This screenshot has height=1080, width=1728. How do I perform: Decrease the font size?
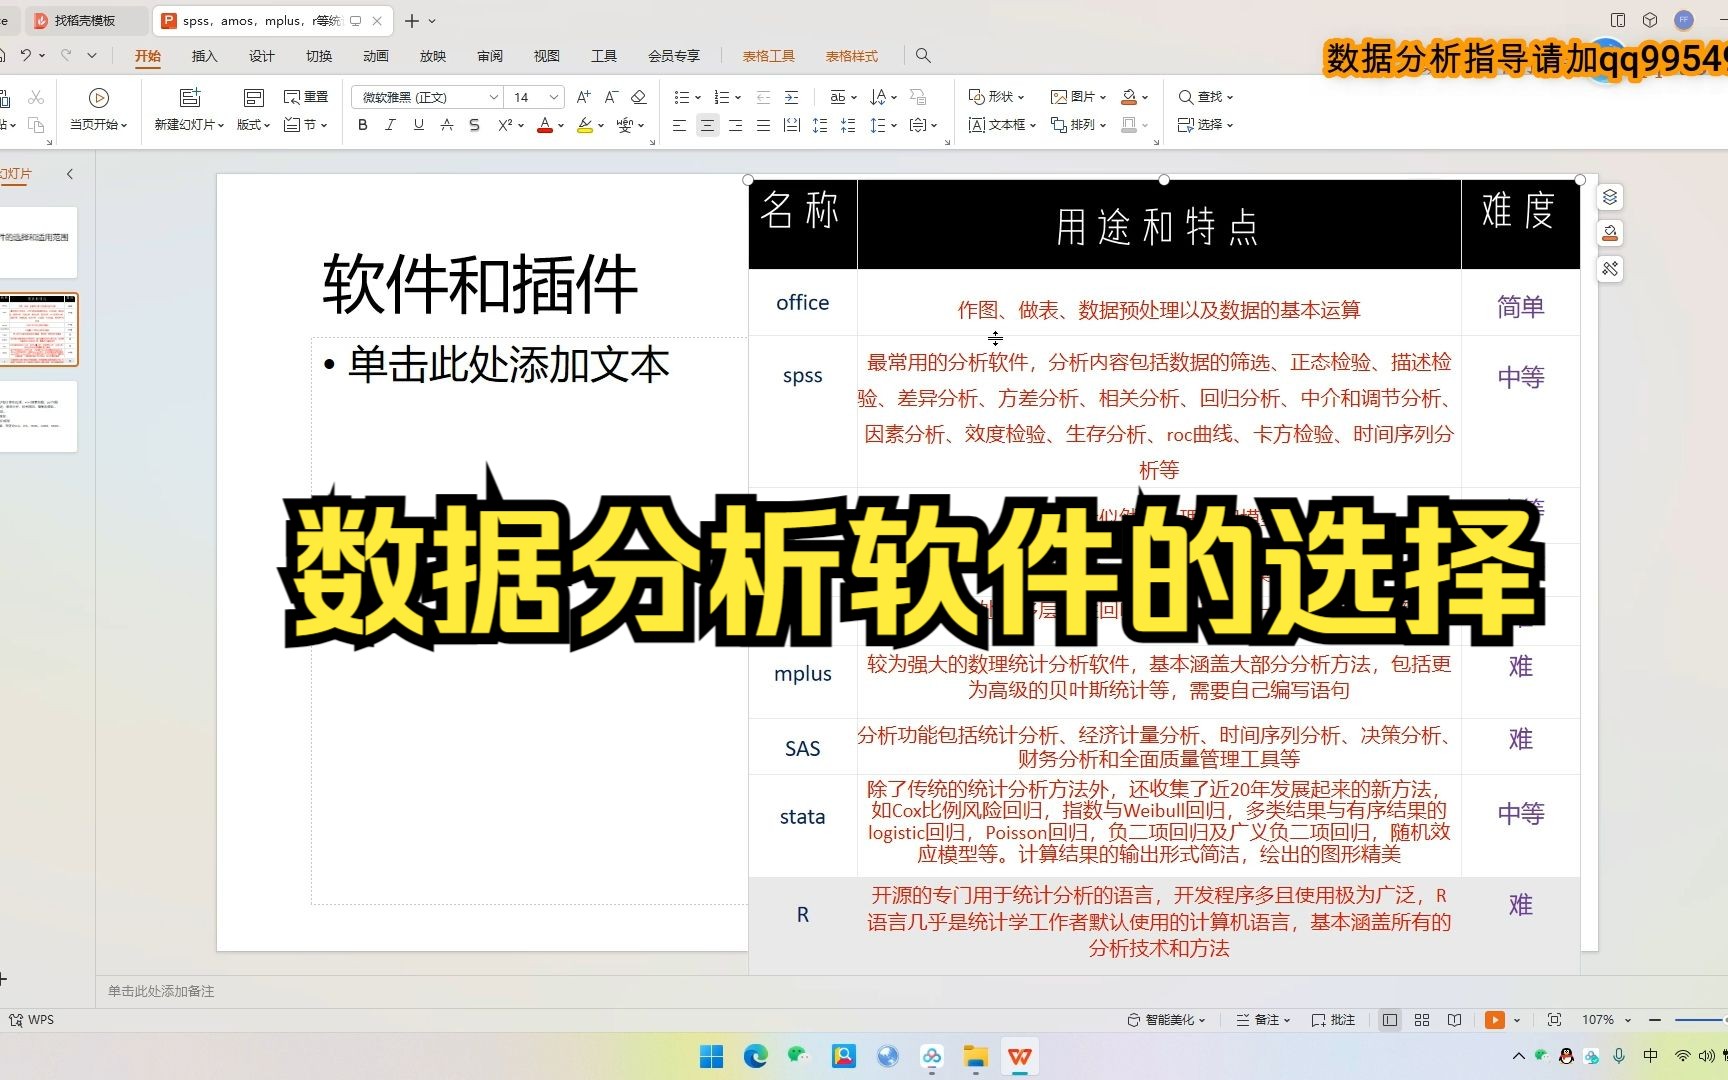(x=611, y=97)
